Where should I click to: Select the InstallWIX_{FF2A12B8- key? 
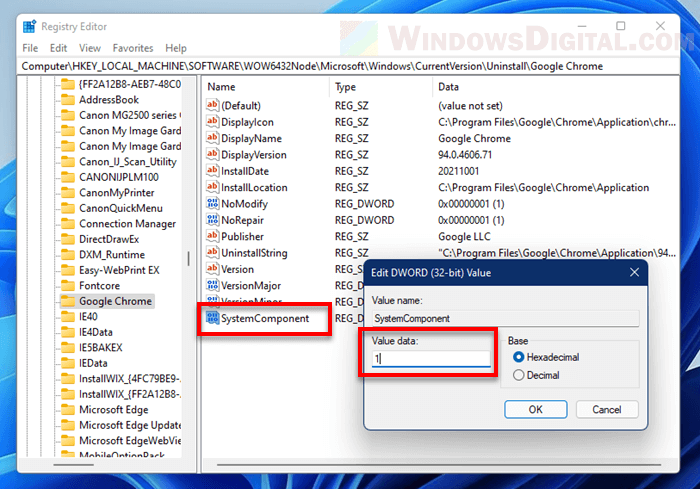click(129, 394)
